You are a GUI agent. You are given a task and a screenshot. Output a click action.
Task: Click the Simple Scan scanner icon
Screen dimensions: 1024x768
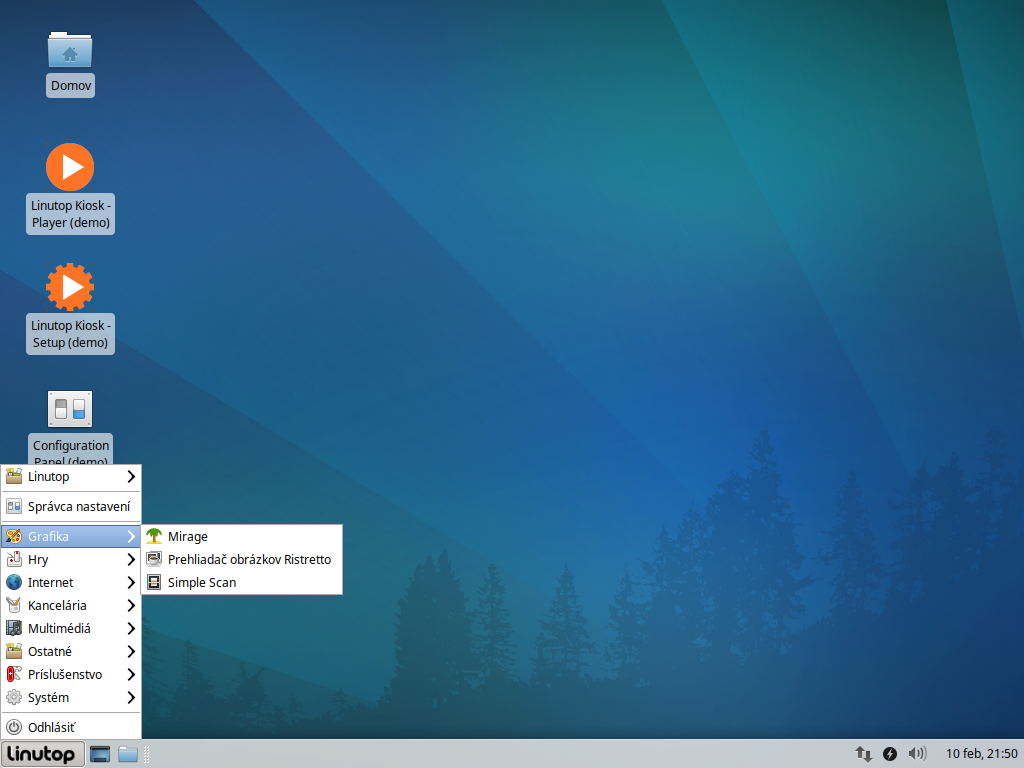coord(154,582)
